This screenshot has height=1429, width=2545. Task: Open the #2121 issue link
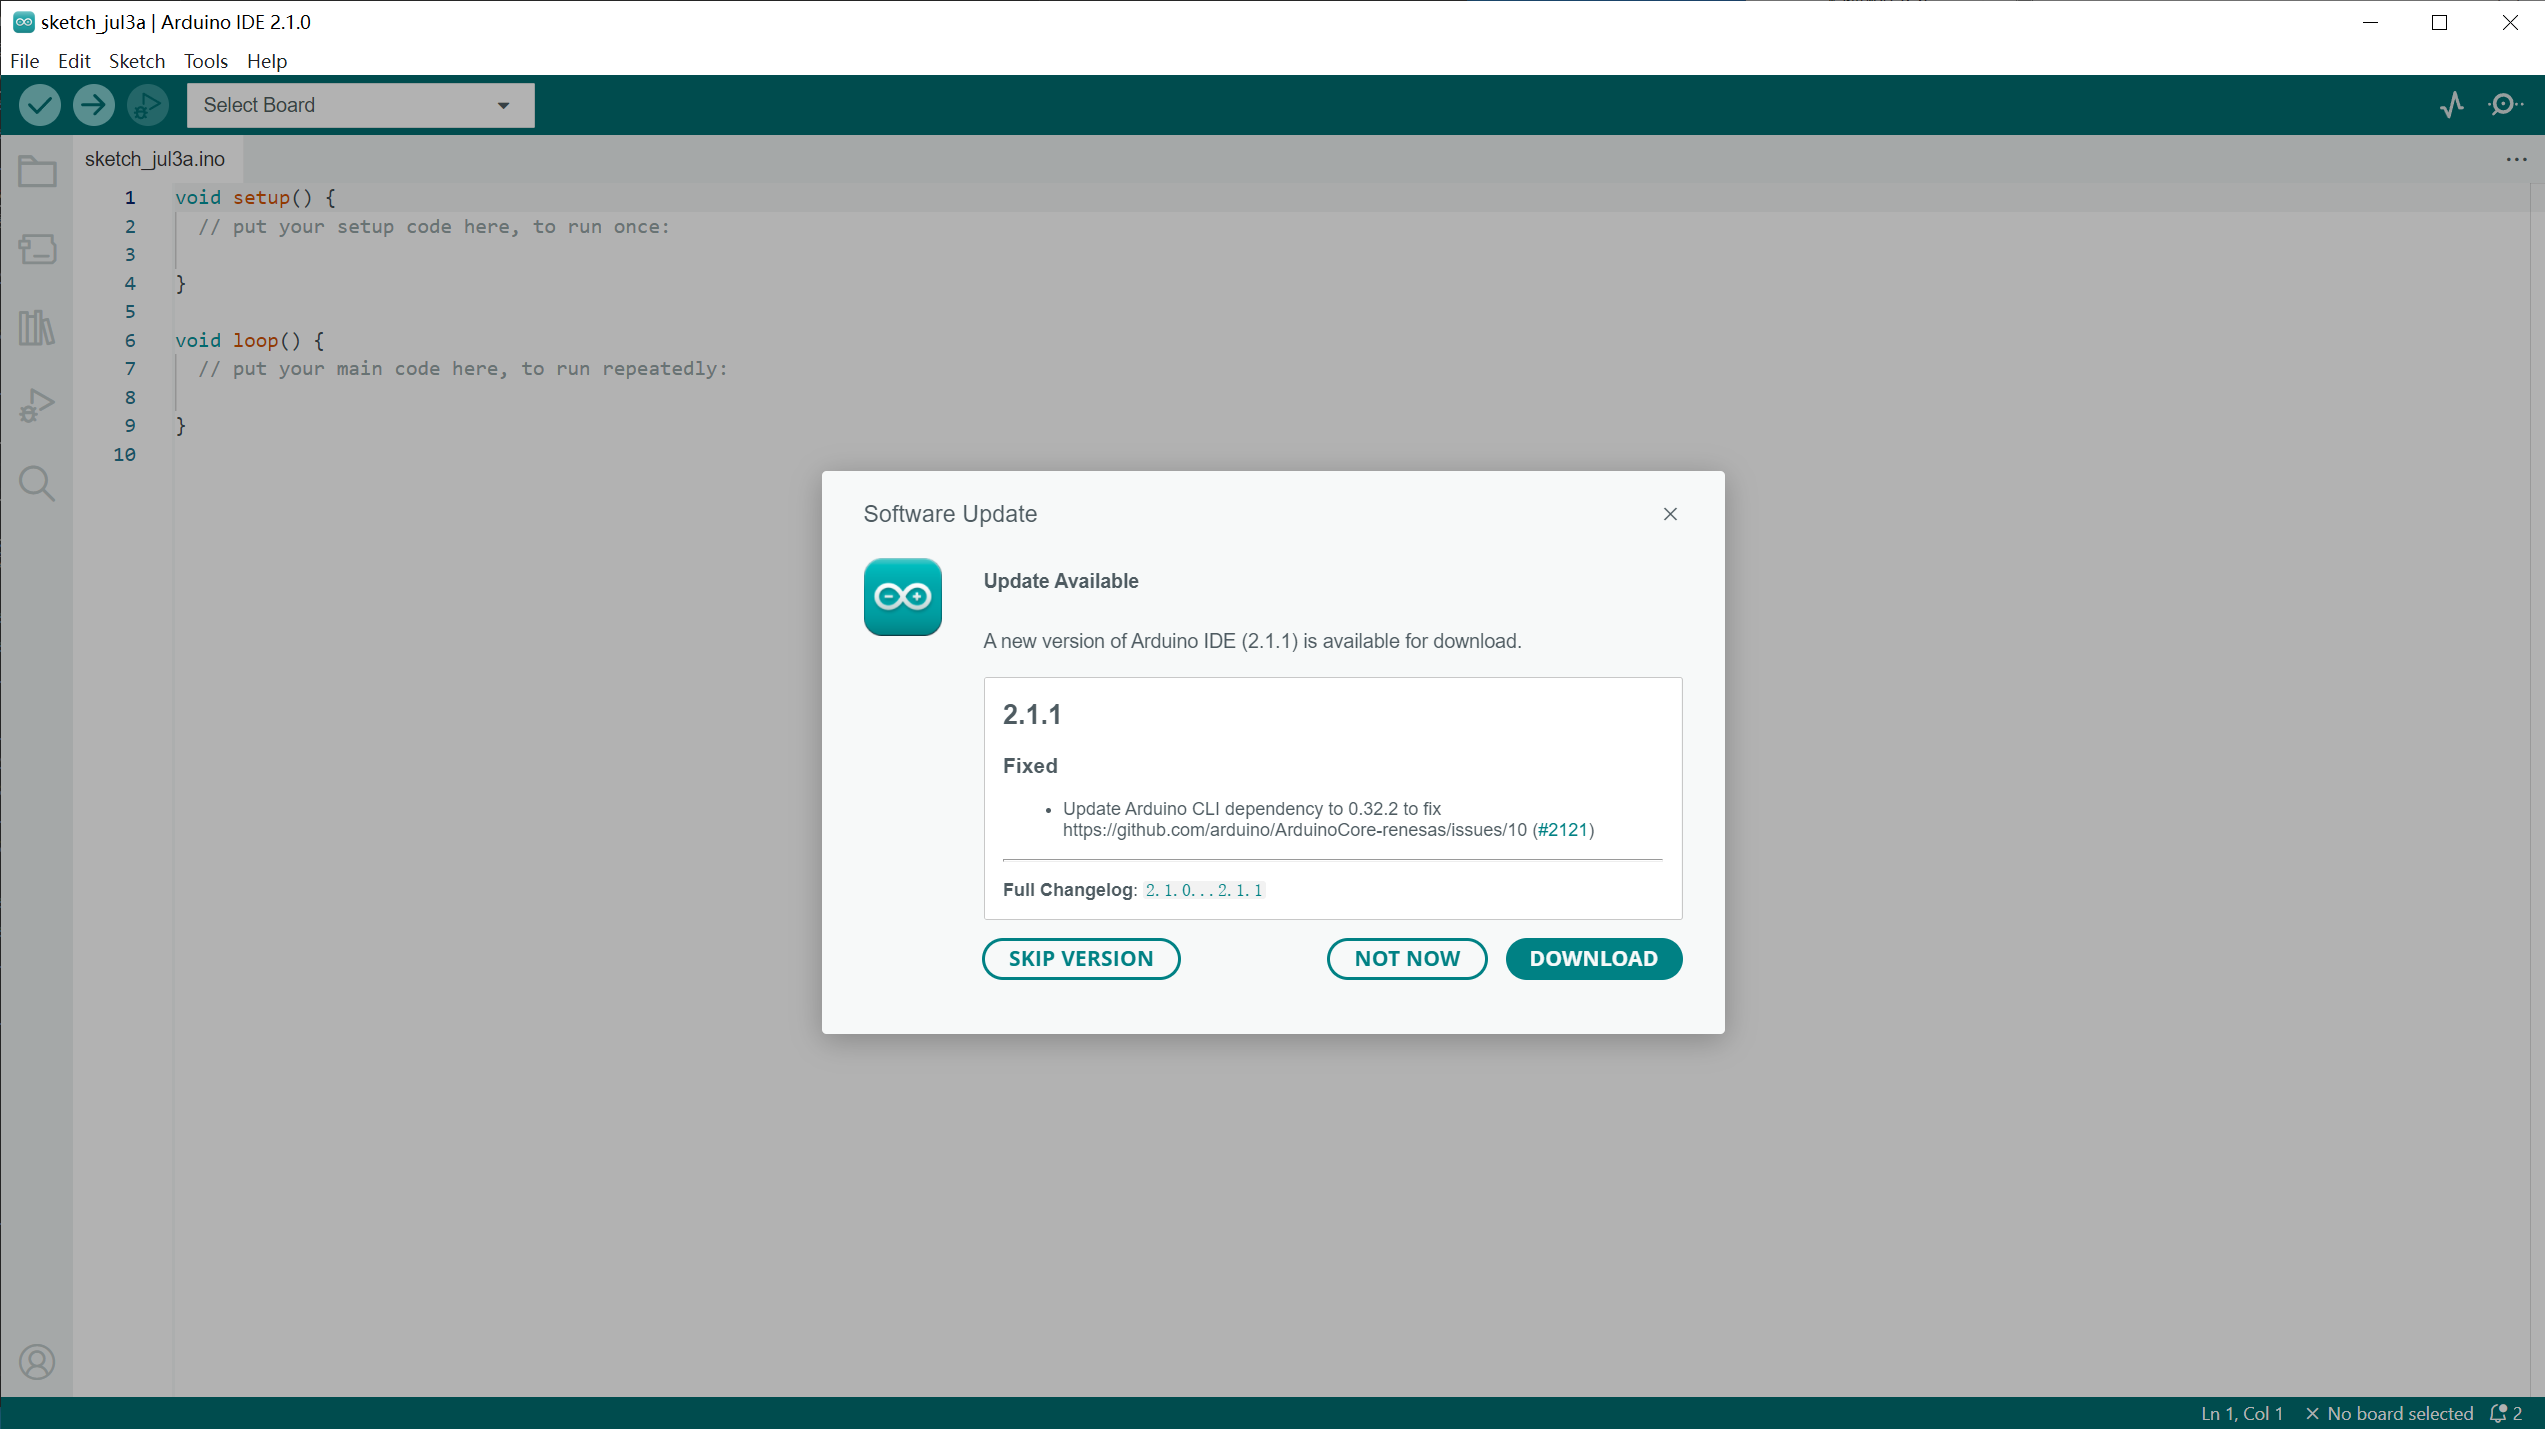point(1563,830)
